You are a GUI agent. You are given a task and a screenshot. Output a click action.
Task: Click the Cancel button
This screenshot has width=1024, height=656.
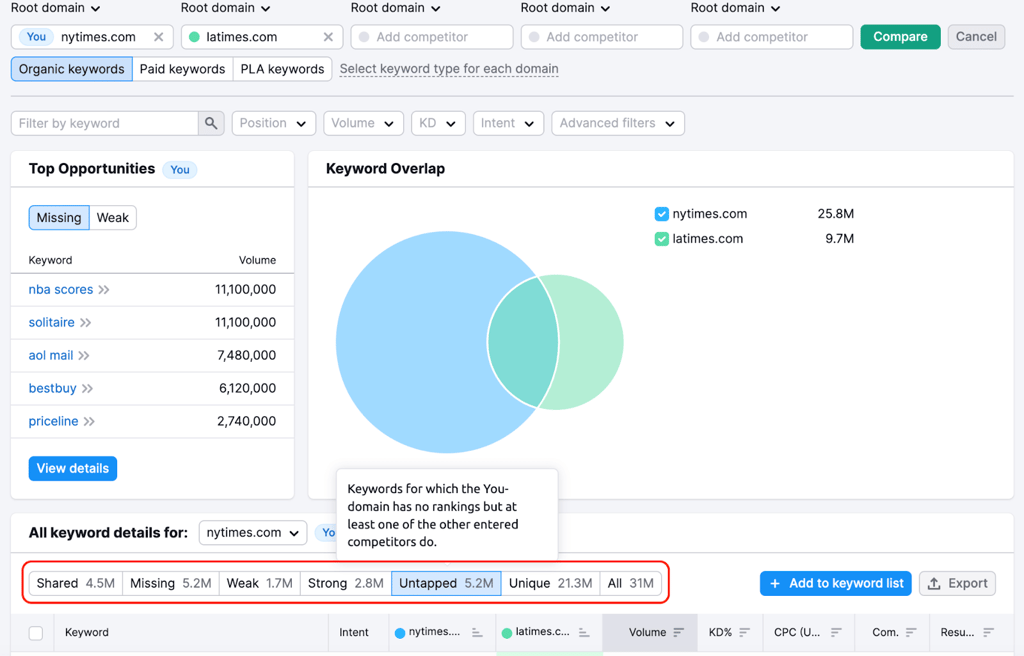976,37
